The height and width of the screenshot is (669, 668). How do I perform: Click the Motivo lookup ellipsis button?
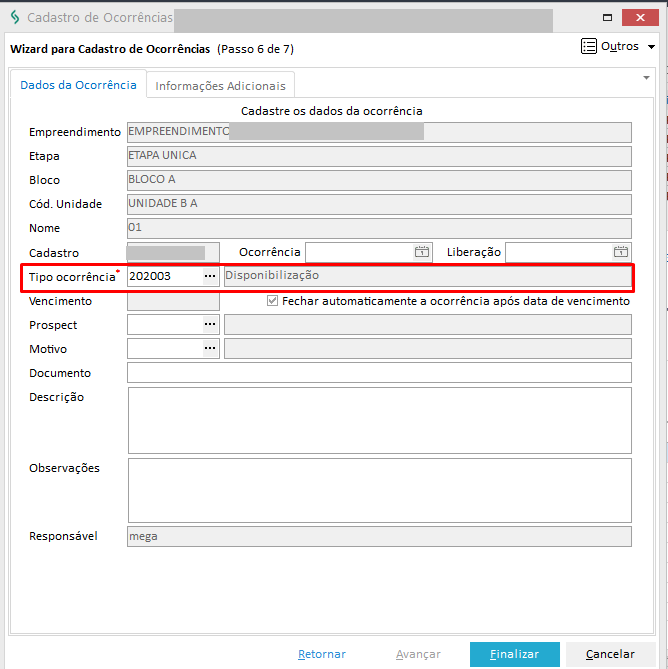210,349
